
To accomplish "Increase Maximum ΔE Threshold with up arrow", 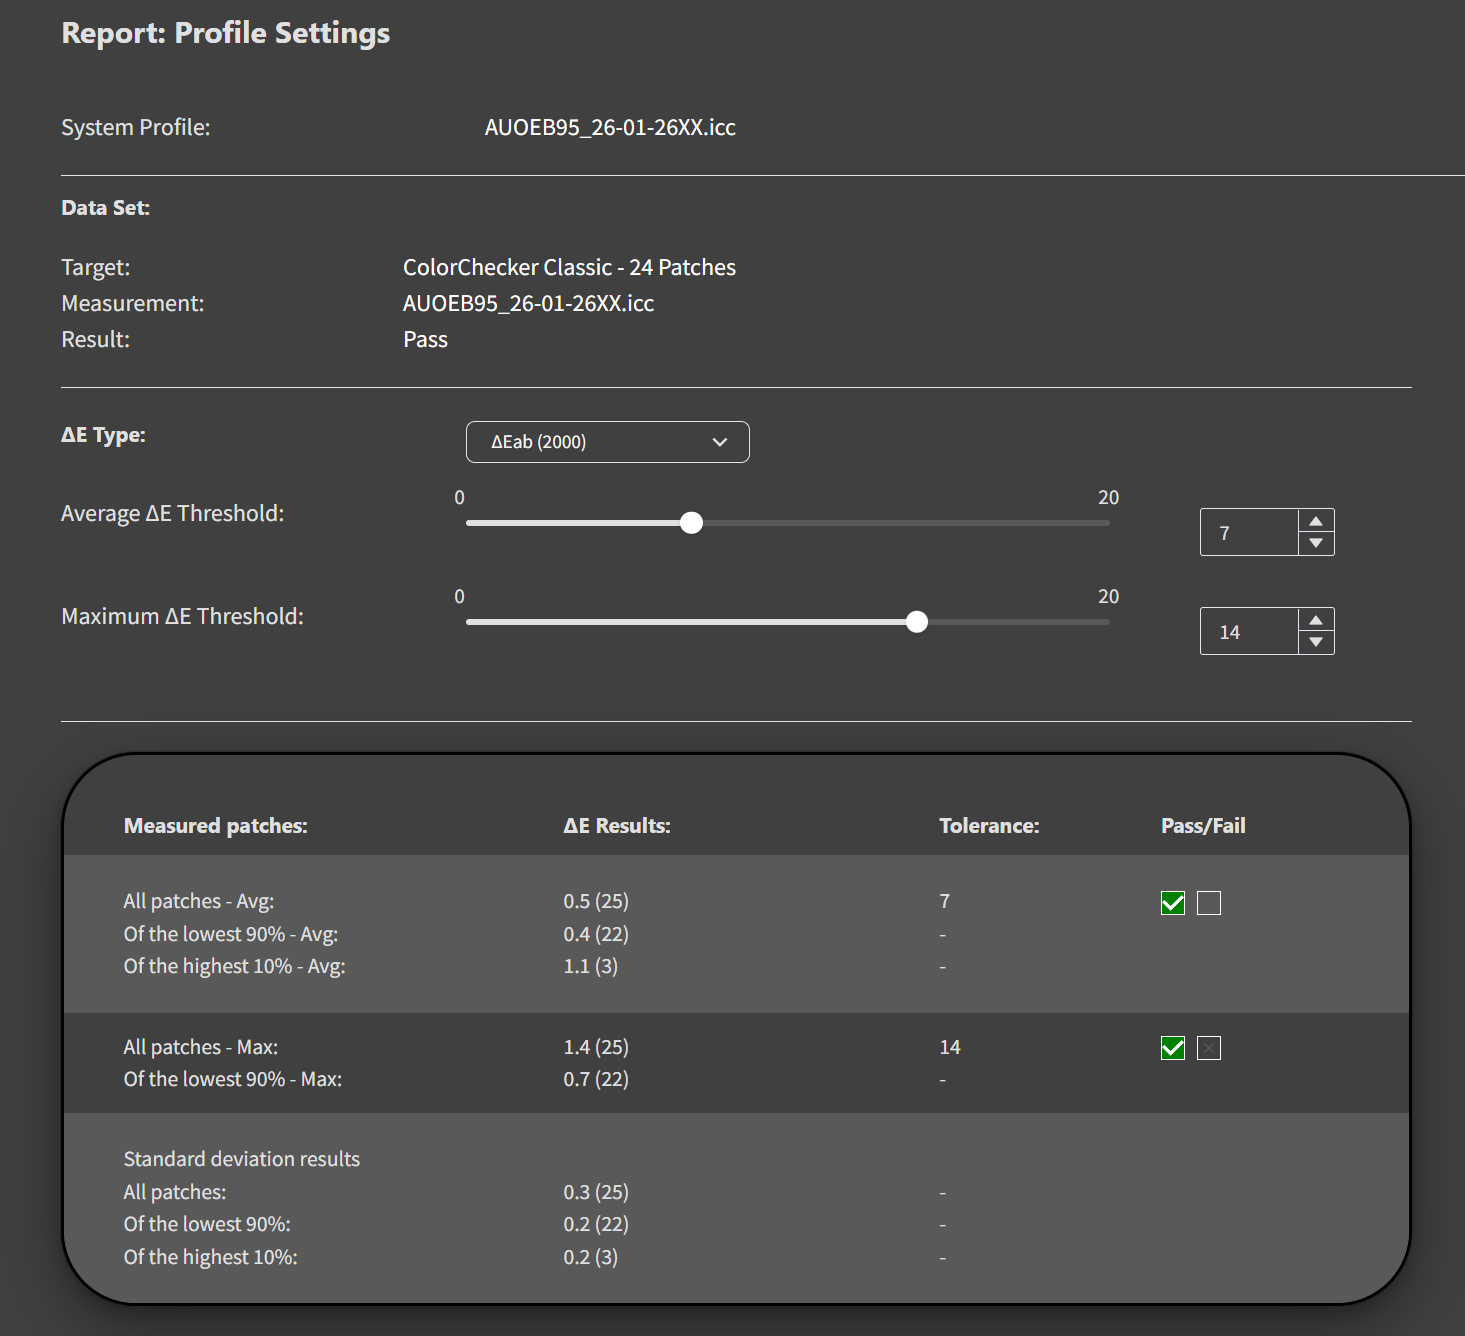I will point(1316,620).
